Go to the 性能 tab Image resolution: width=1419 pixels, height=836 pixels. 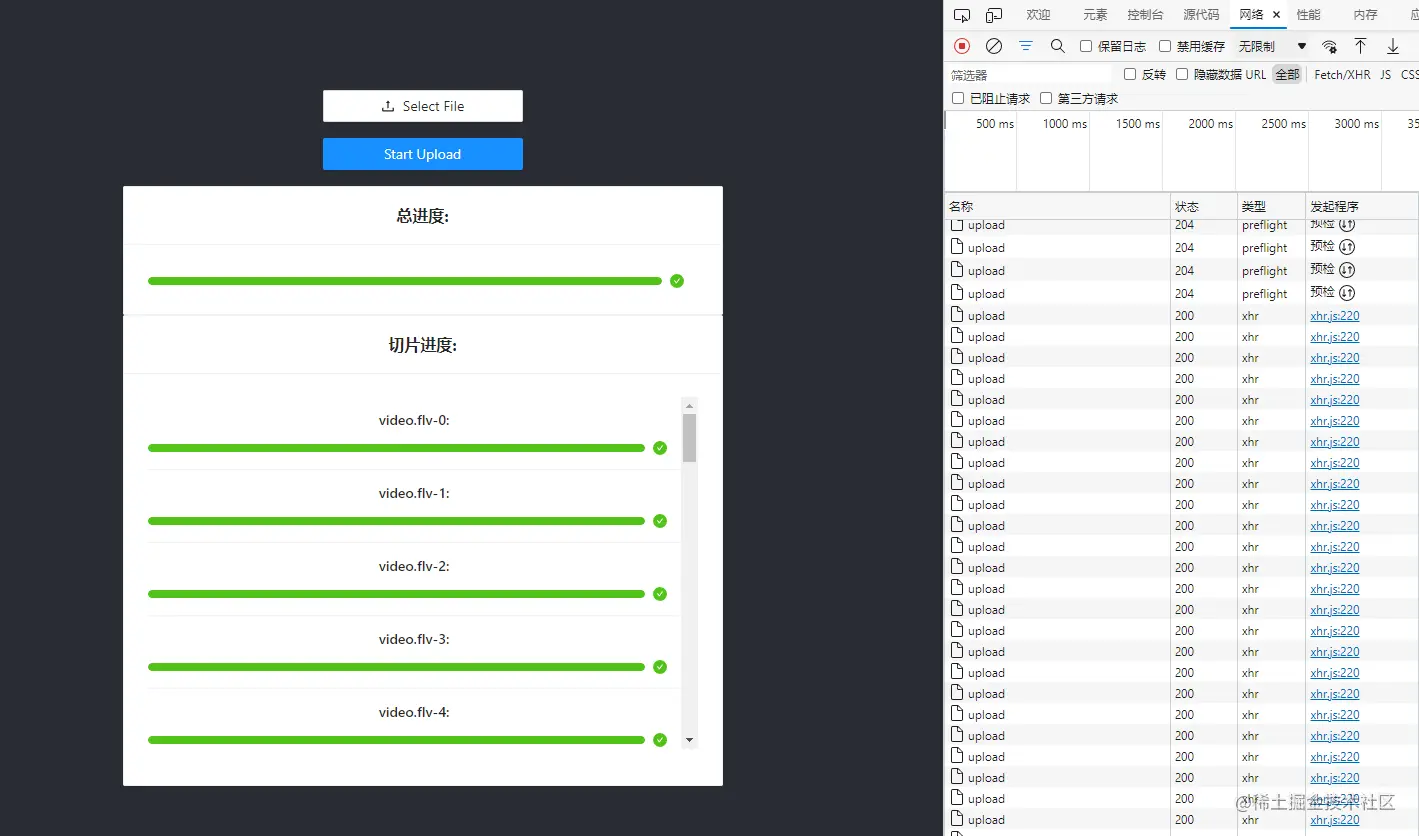(1308, 15)
